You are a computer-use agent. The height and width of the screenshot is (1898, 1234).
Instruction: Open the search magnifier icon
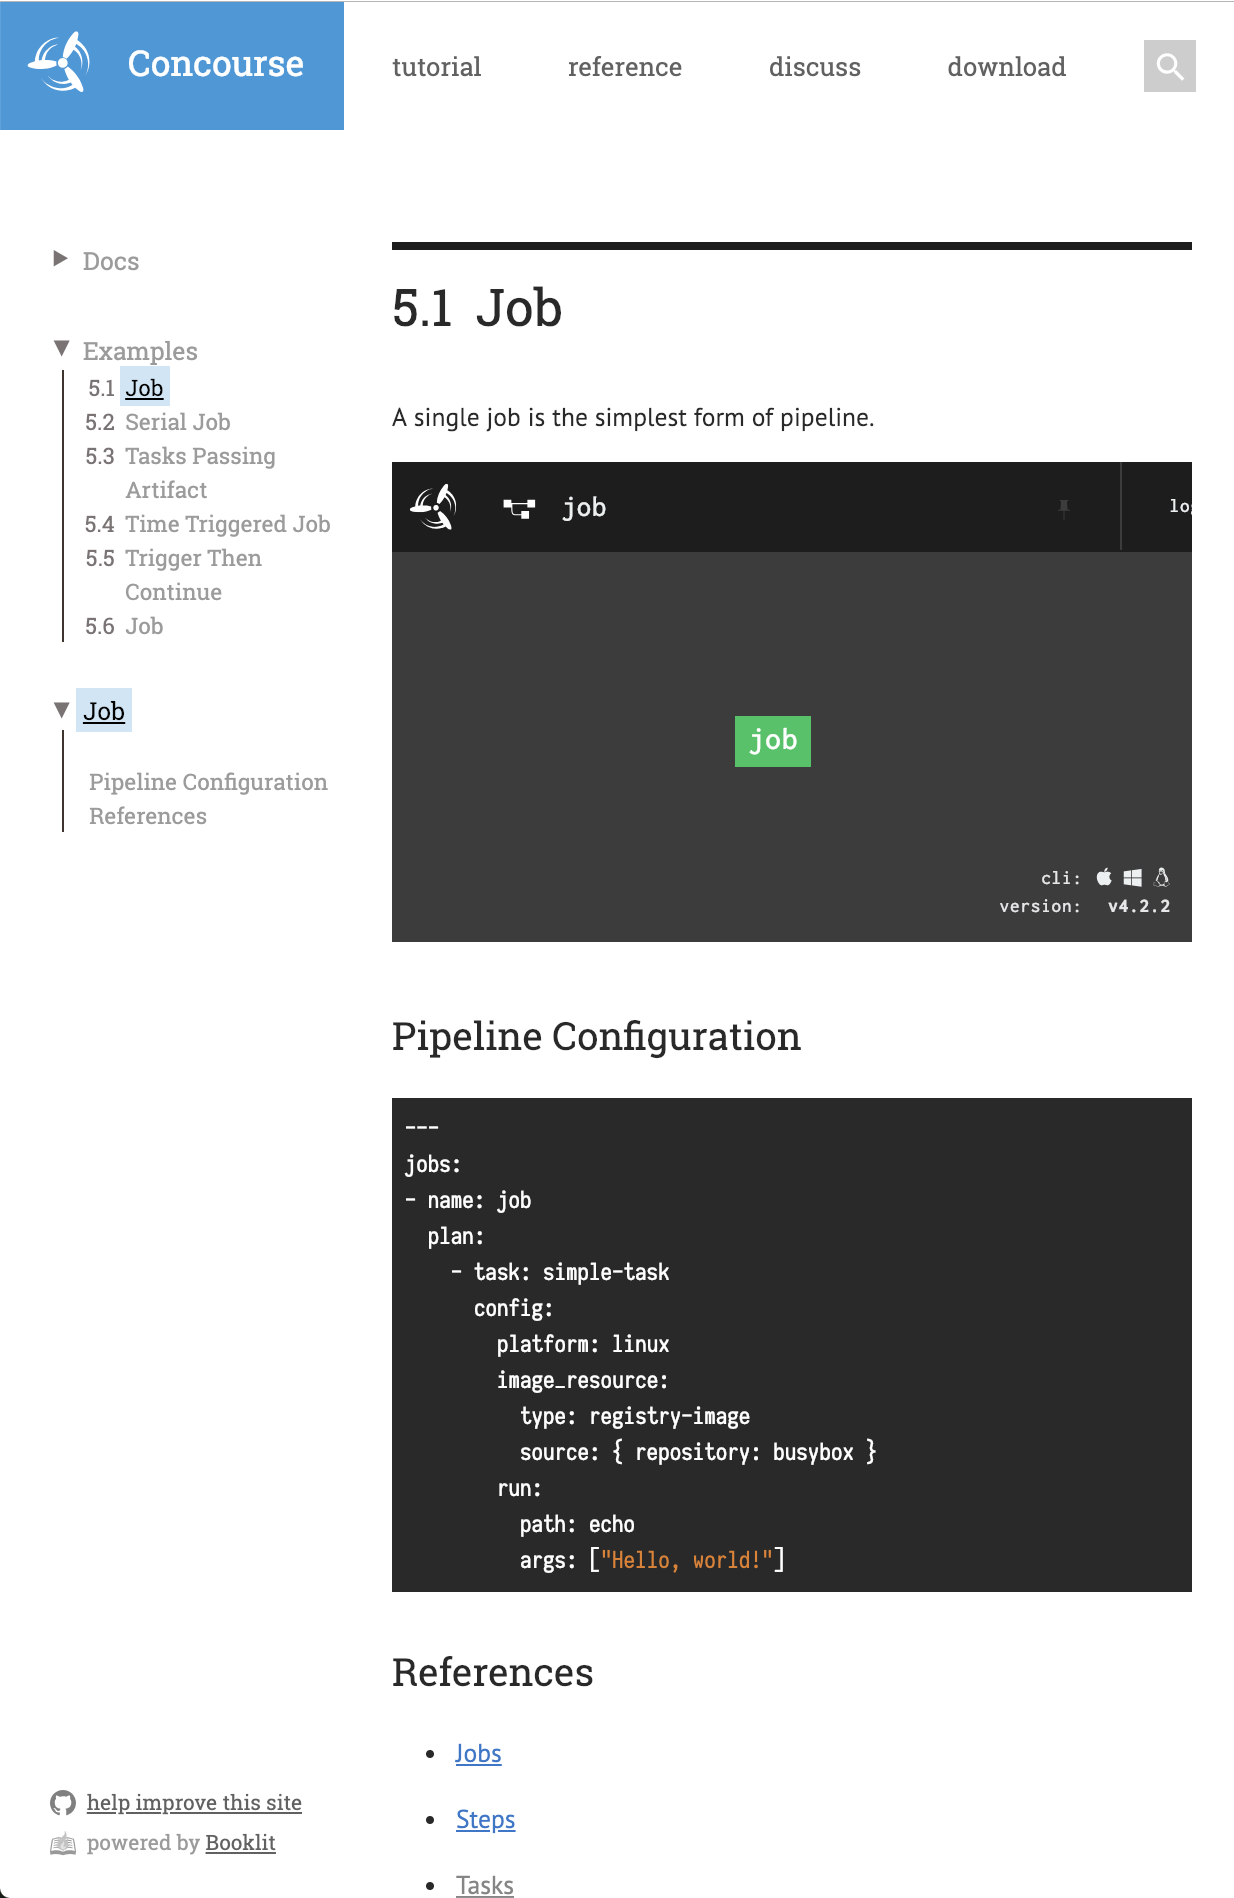coord(1168,66)
